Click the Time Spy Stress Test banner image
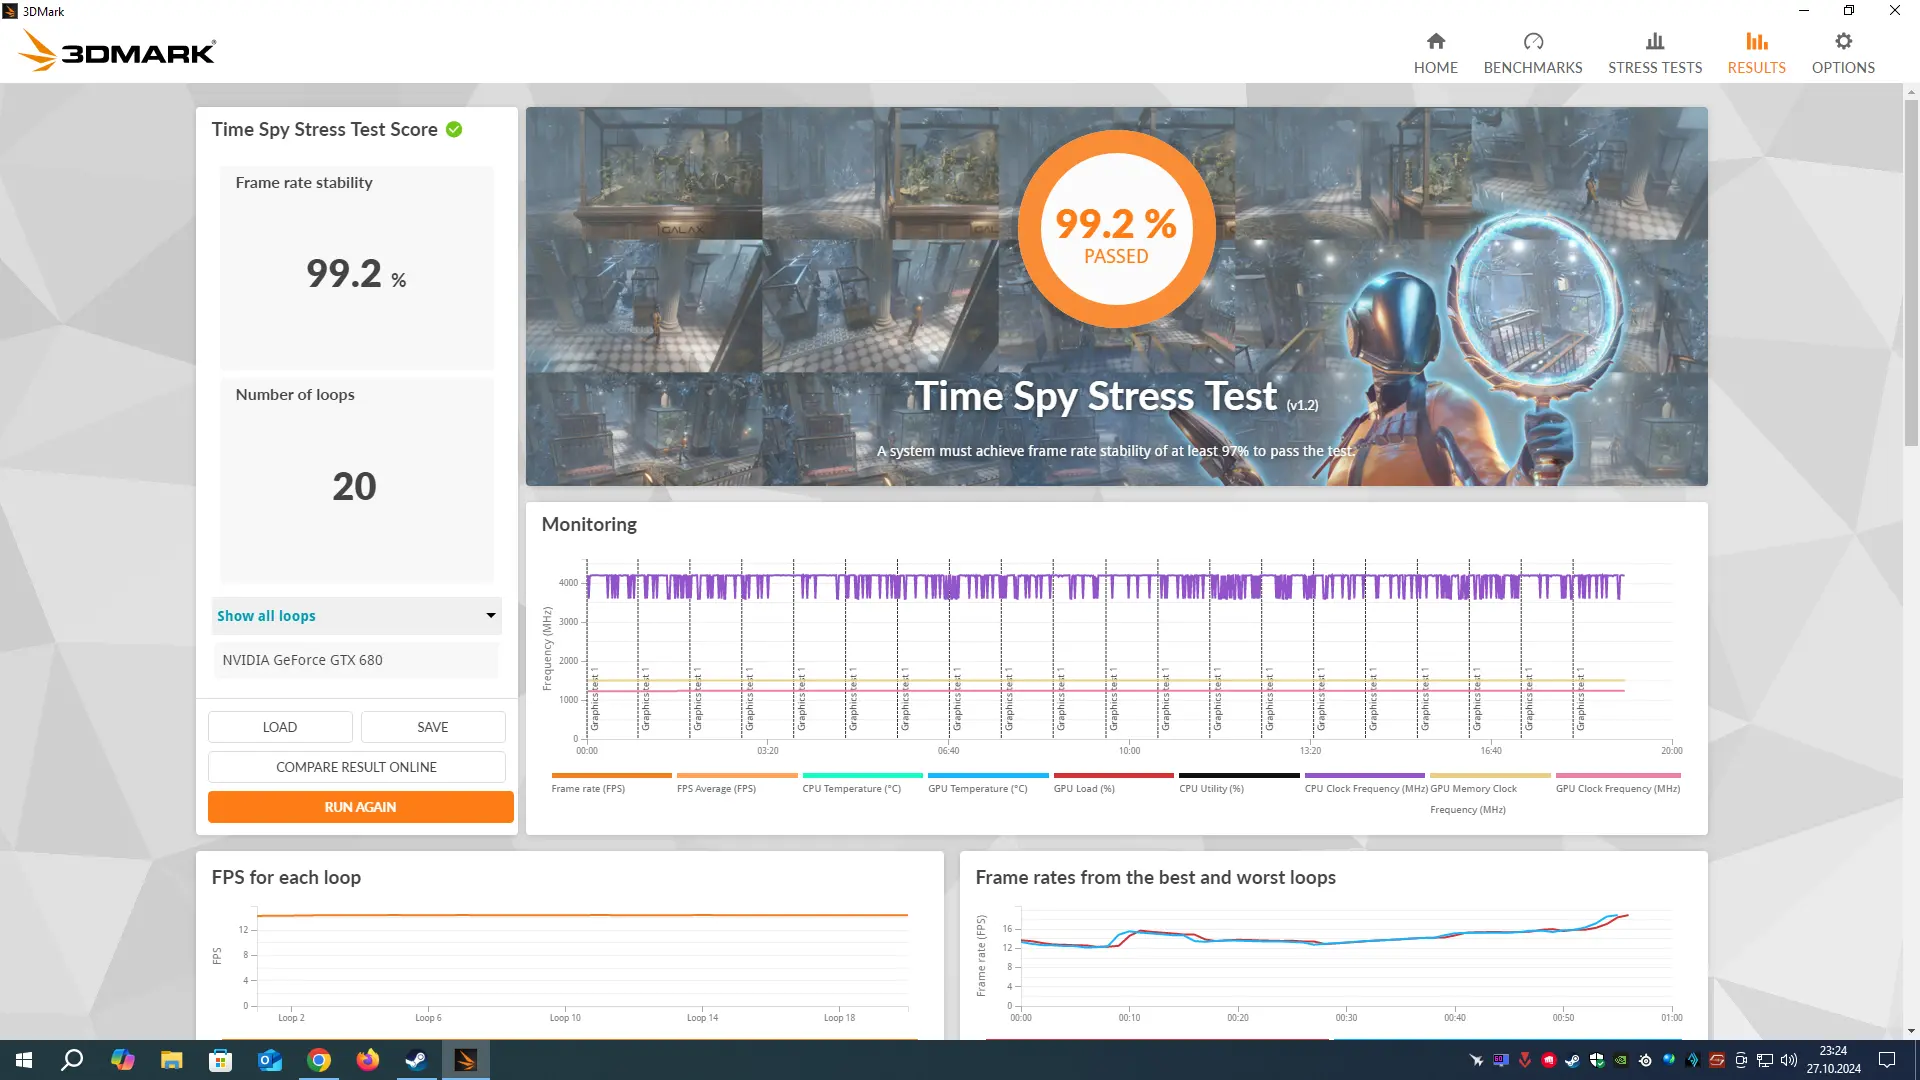 (x=1116, y=296)
